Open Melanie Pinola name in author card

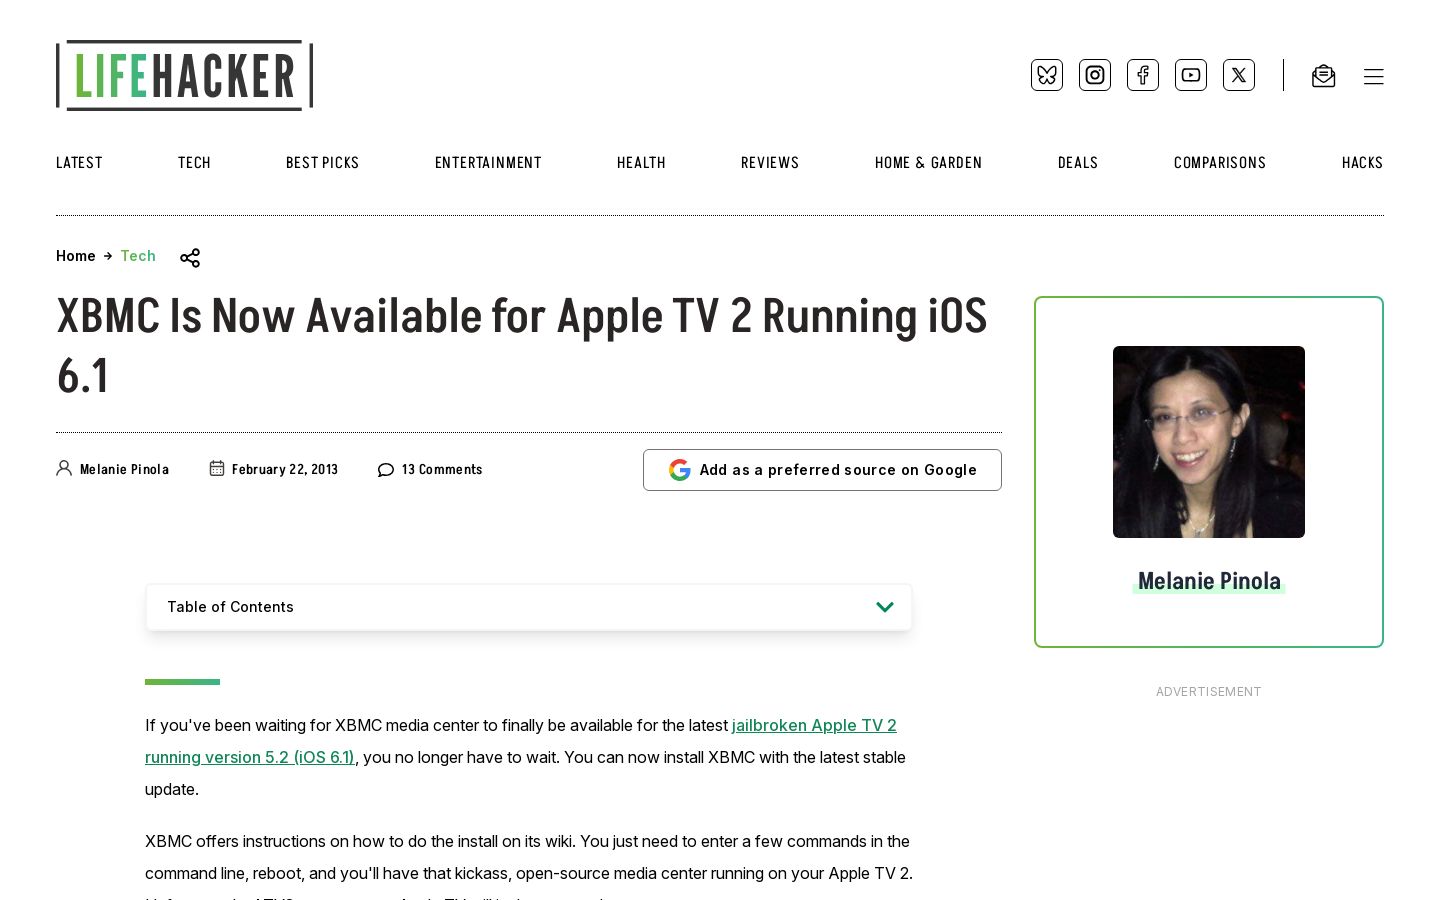pos(1209,581)
